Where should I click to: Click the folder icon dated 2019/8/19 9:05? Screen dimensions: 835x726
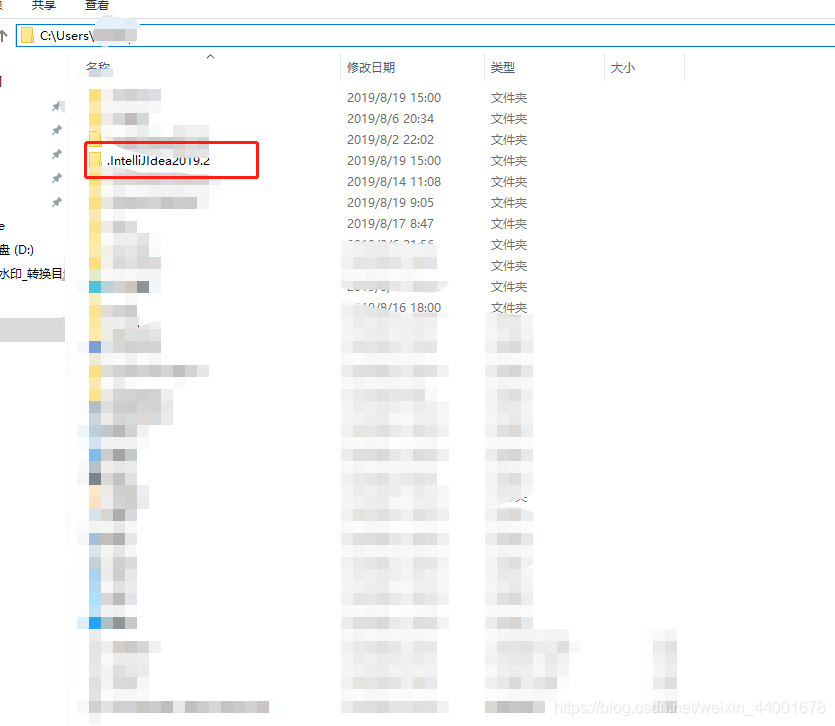click(x=95, y=202)
